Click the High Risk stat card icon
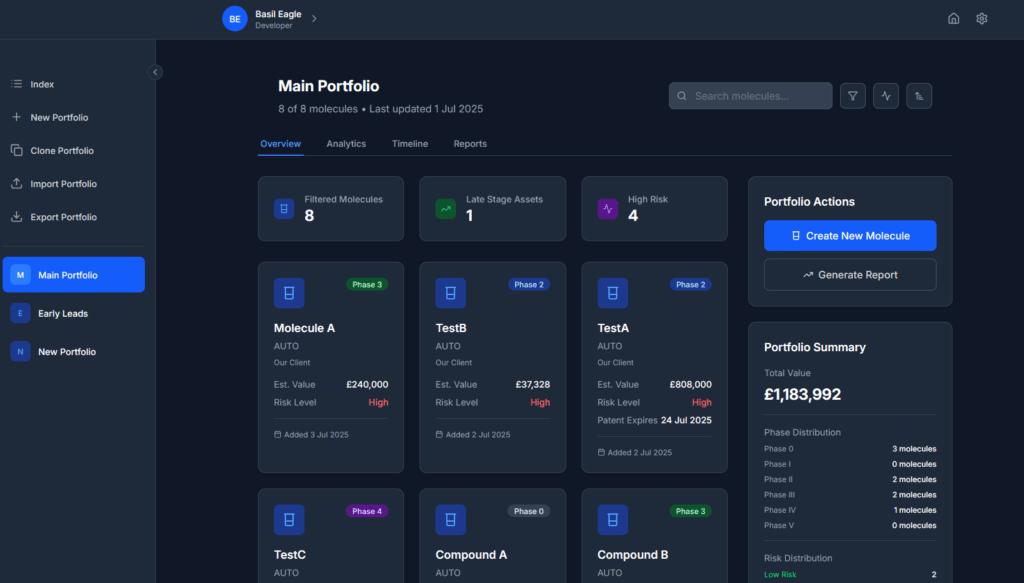Image resolution: width=1024 pixels, height=583 pixels. click(x=608, y=209)
